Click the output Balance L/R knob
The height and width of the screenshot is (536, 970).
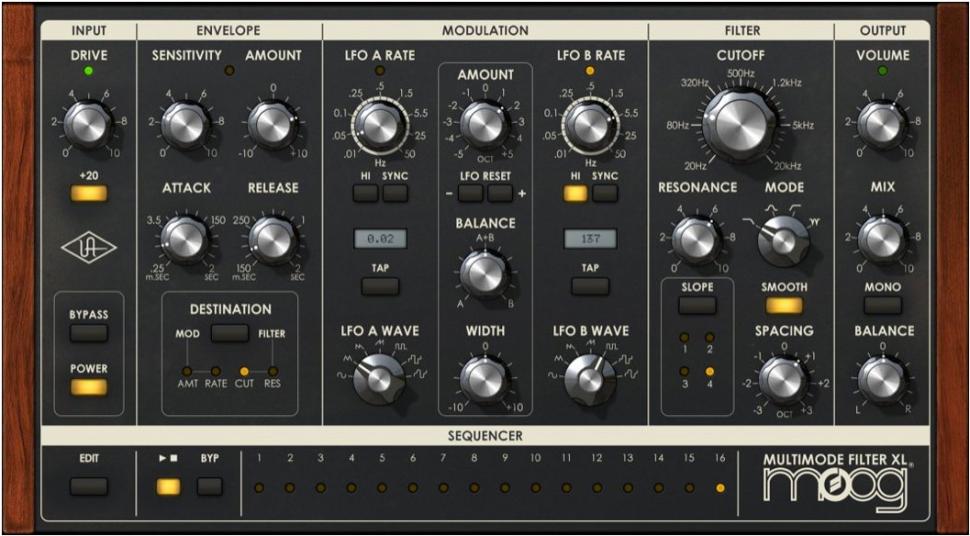tap(882, 379)
